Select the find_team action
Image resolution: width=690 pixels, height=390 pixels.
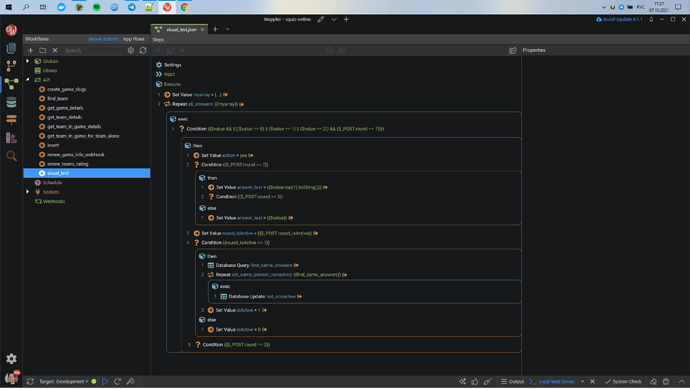pos(57,99)
